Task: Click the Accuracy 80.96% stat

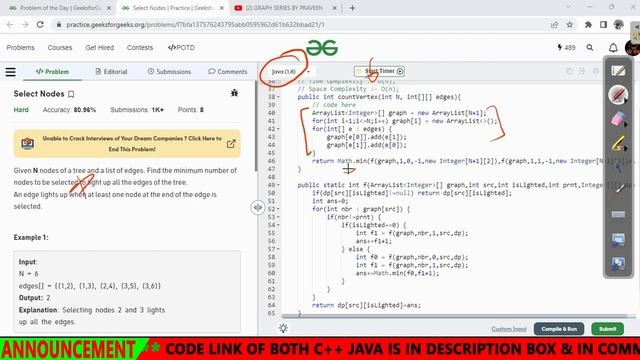Action: pos(69,110)
